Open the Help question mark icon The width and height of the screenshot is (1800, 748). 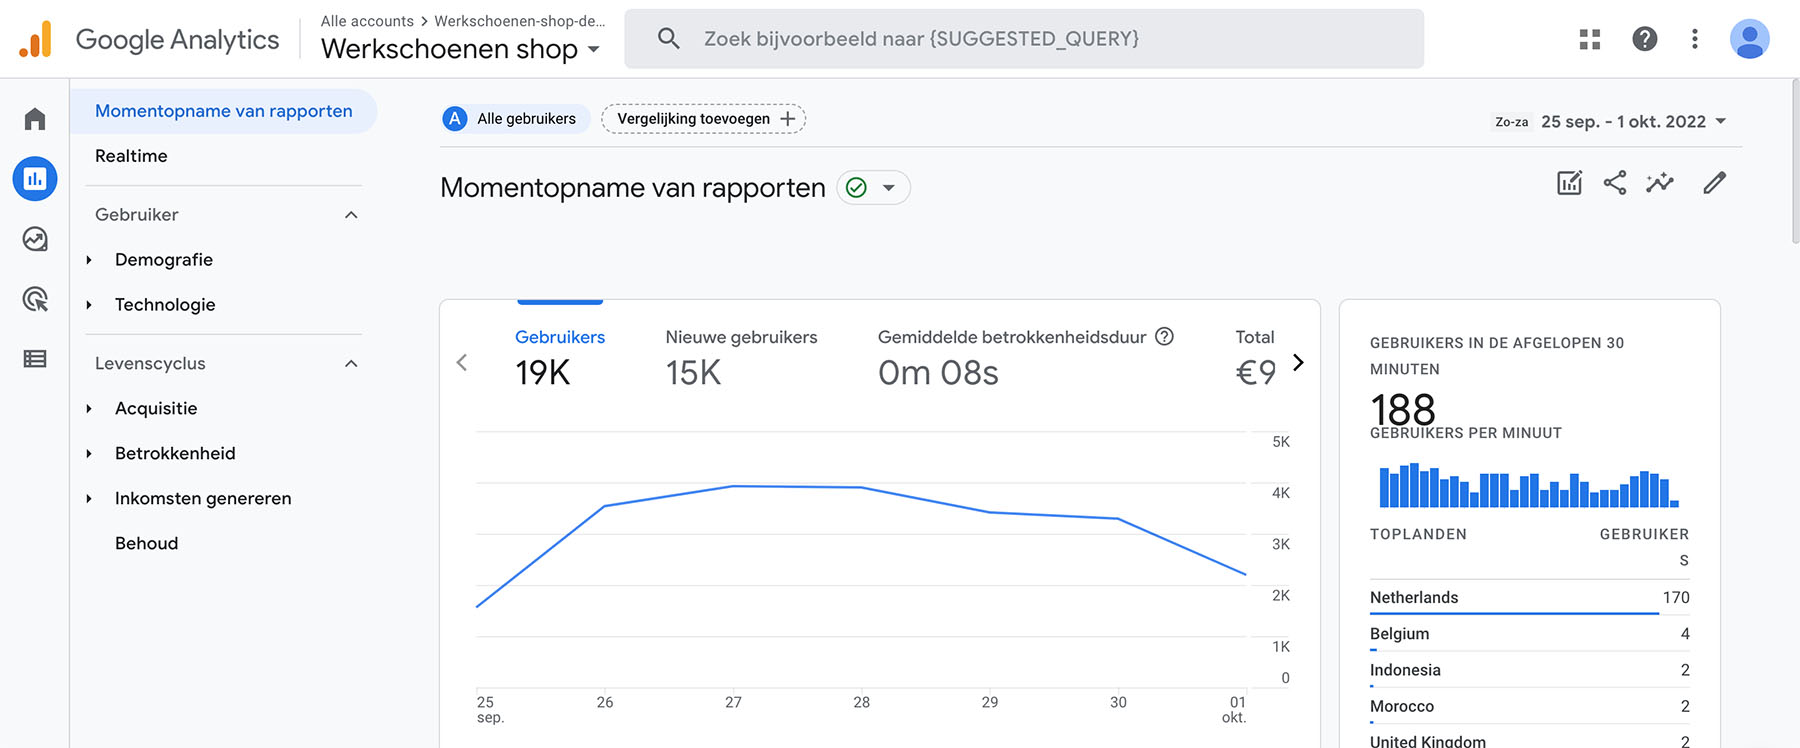[x=1645, y=39]
